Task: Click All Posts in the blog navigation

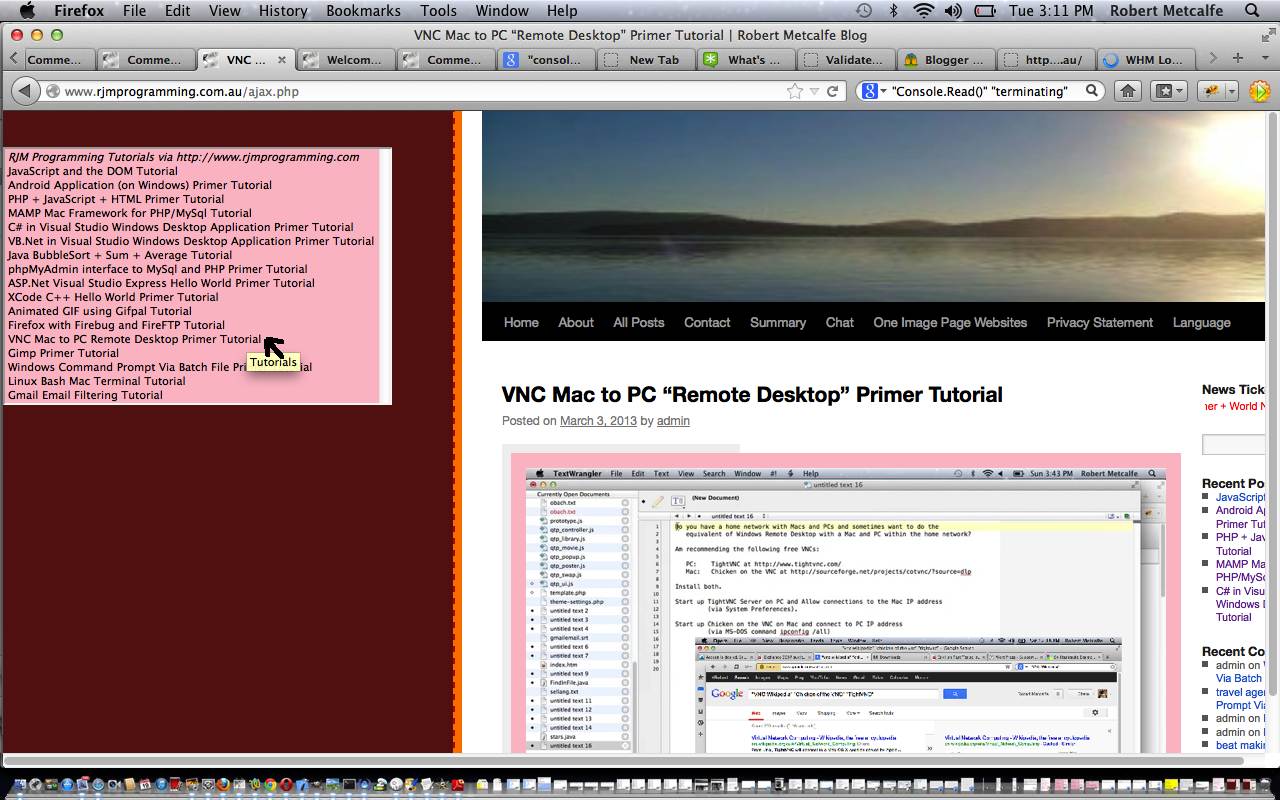Action: click(x=639, y=322)
